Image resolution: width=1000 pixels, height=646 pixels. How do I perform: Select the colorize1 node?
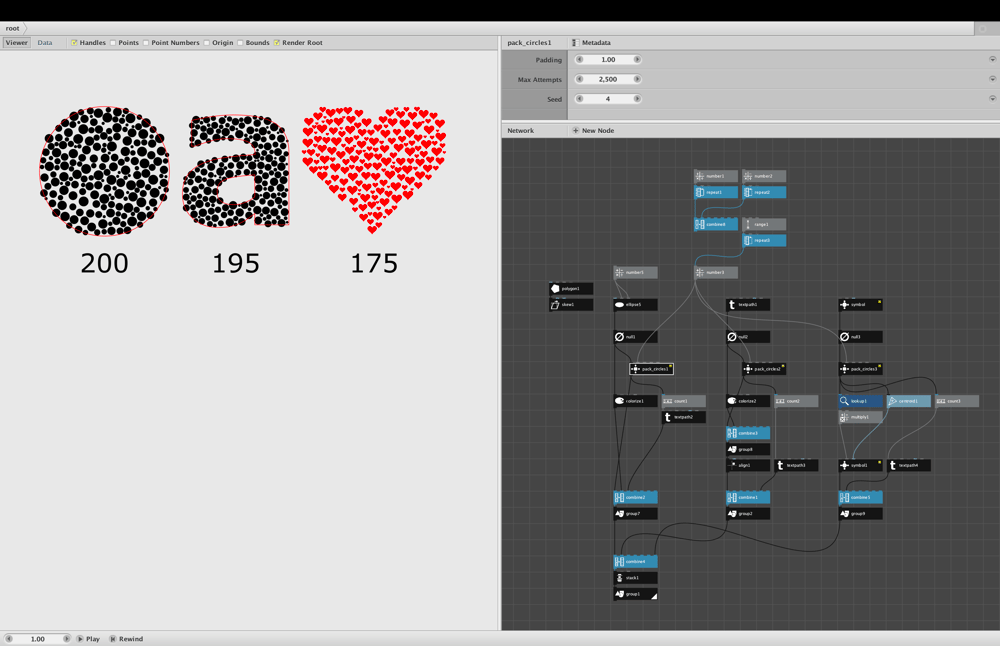coord(635,401)
